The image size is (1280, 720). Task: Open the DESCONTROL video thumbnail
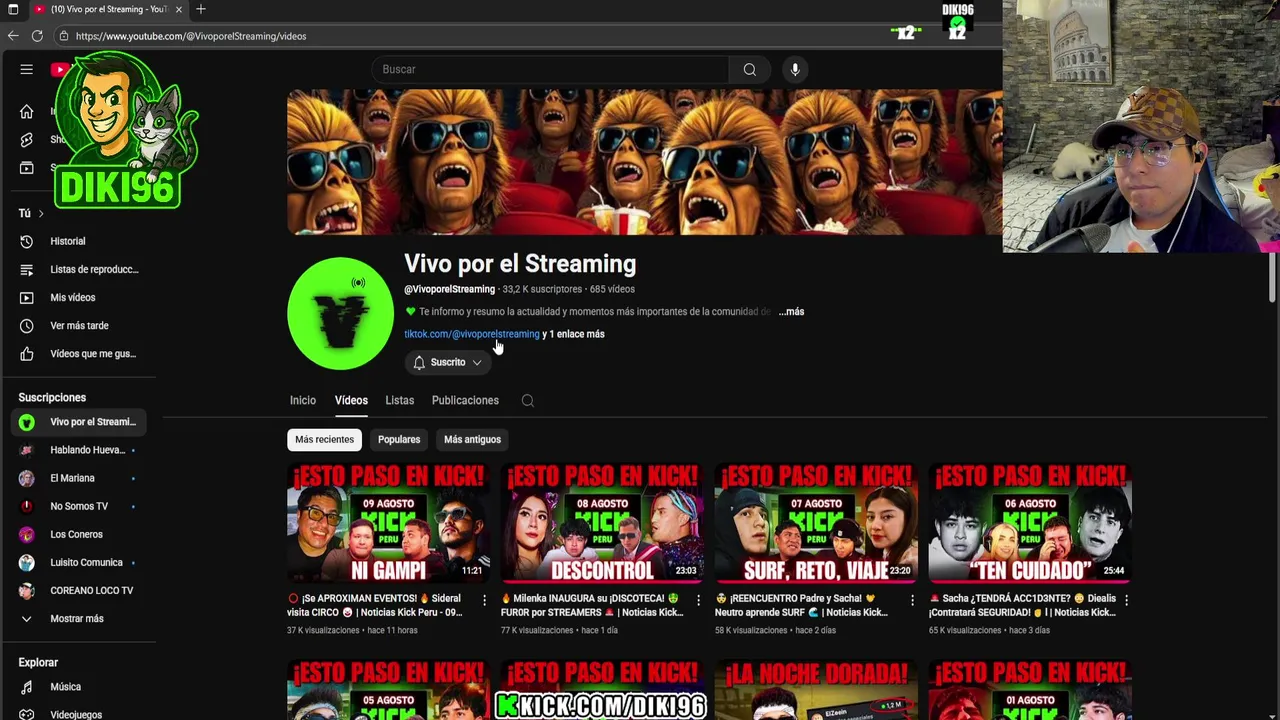click(x=602, y=523)
